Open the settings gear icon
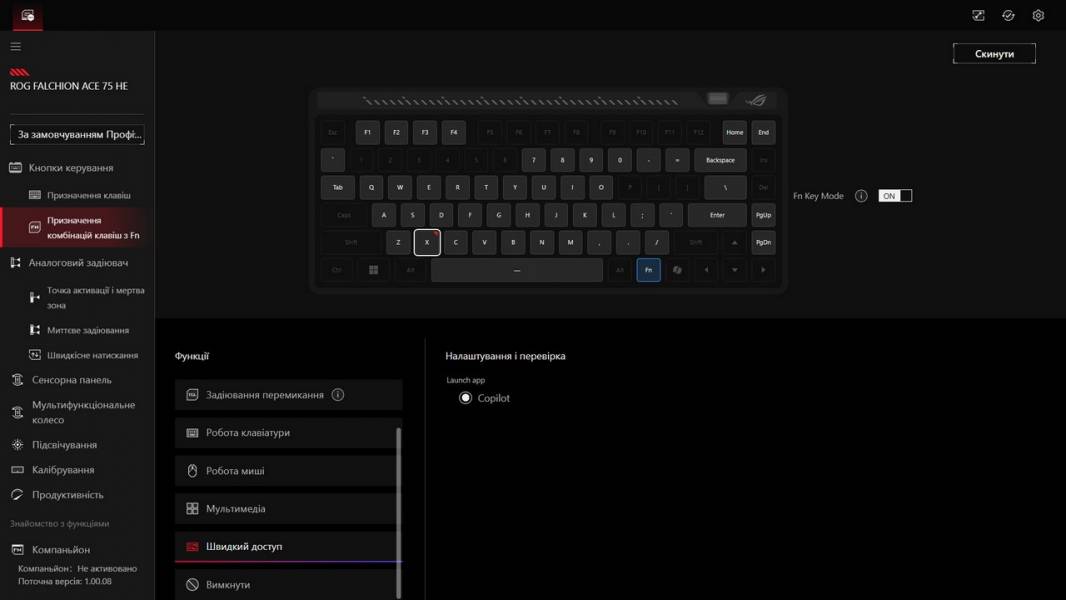 (x=1038, y=15)
